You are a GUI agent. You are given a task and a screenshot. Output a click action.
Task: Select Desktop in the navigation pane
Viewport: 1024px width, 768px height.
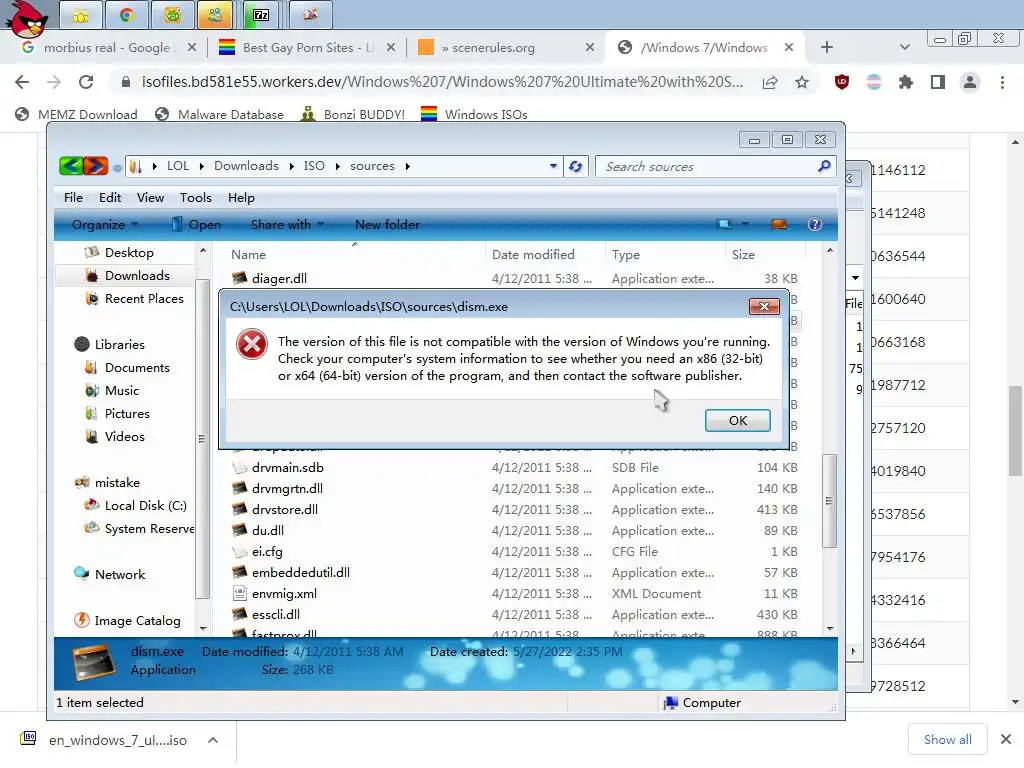[x=129, y=253]
